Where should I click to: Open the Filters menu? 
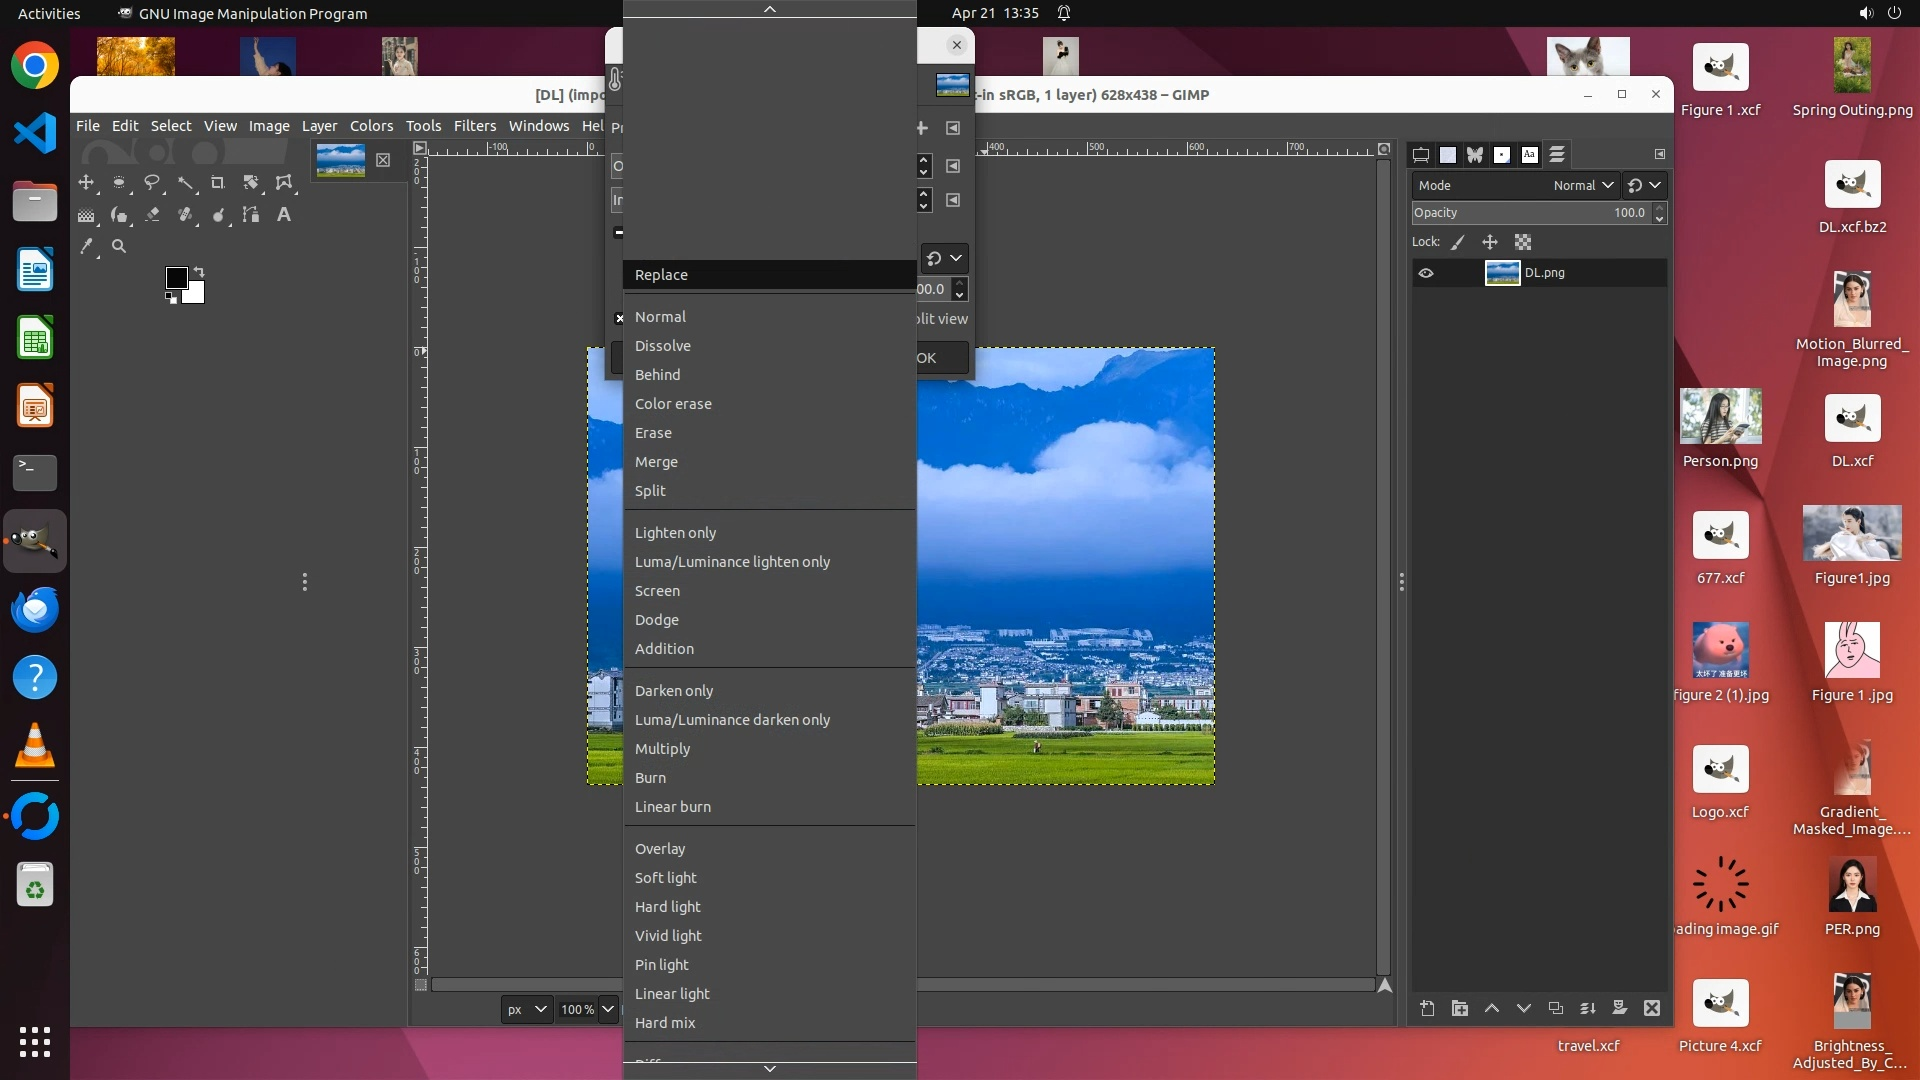(474, 126)
